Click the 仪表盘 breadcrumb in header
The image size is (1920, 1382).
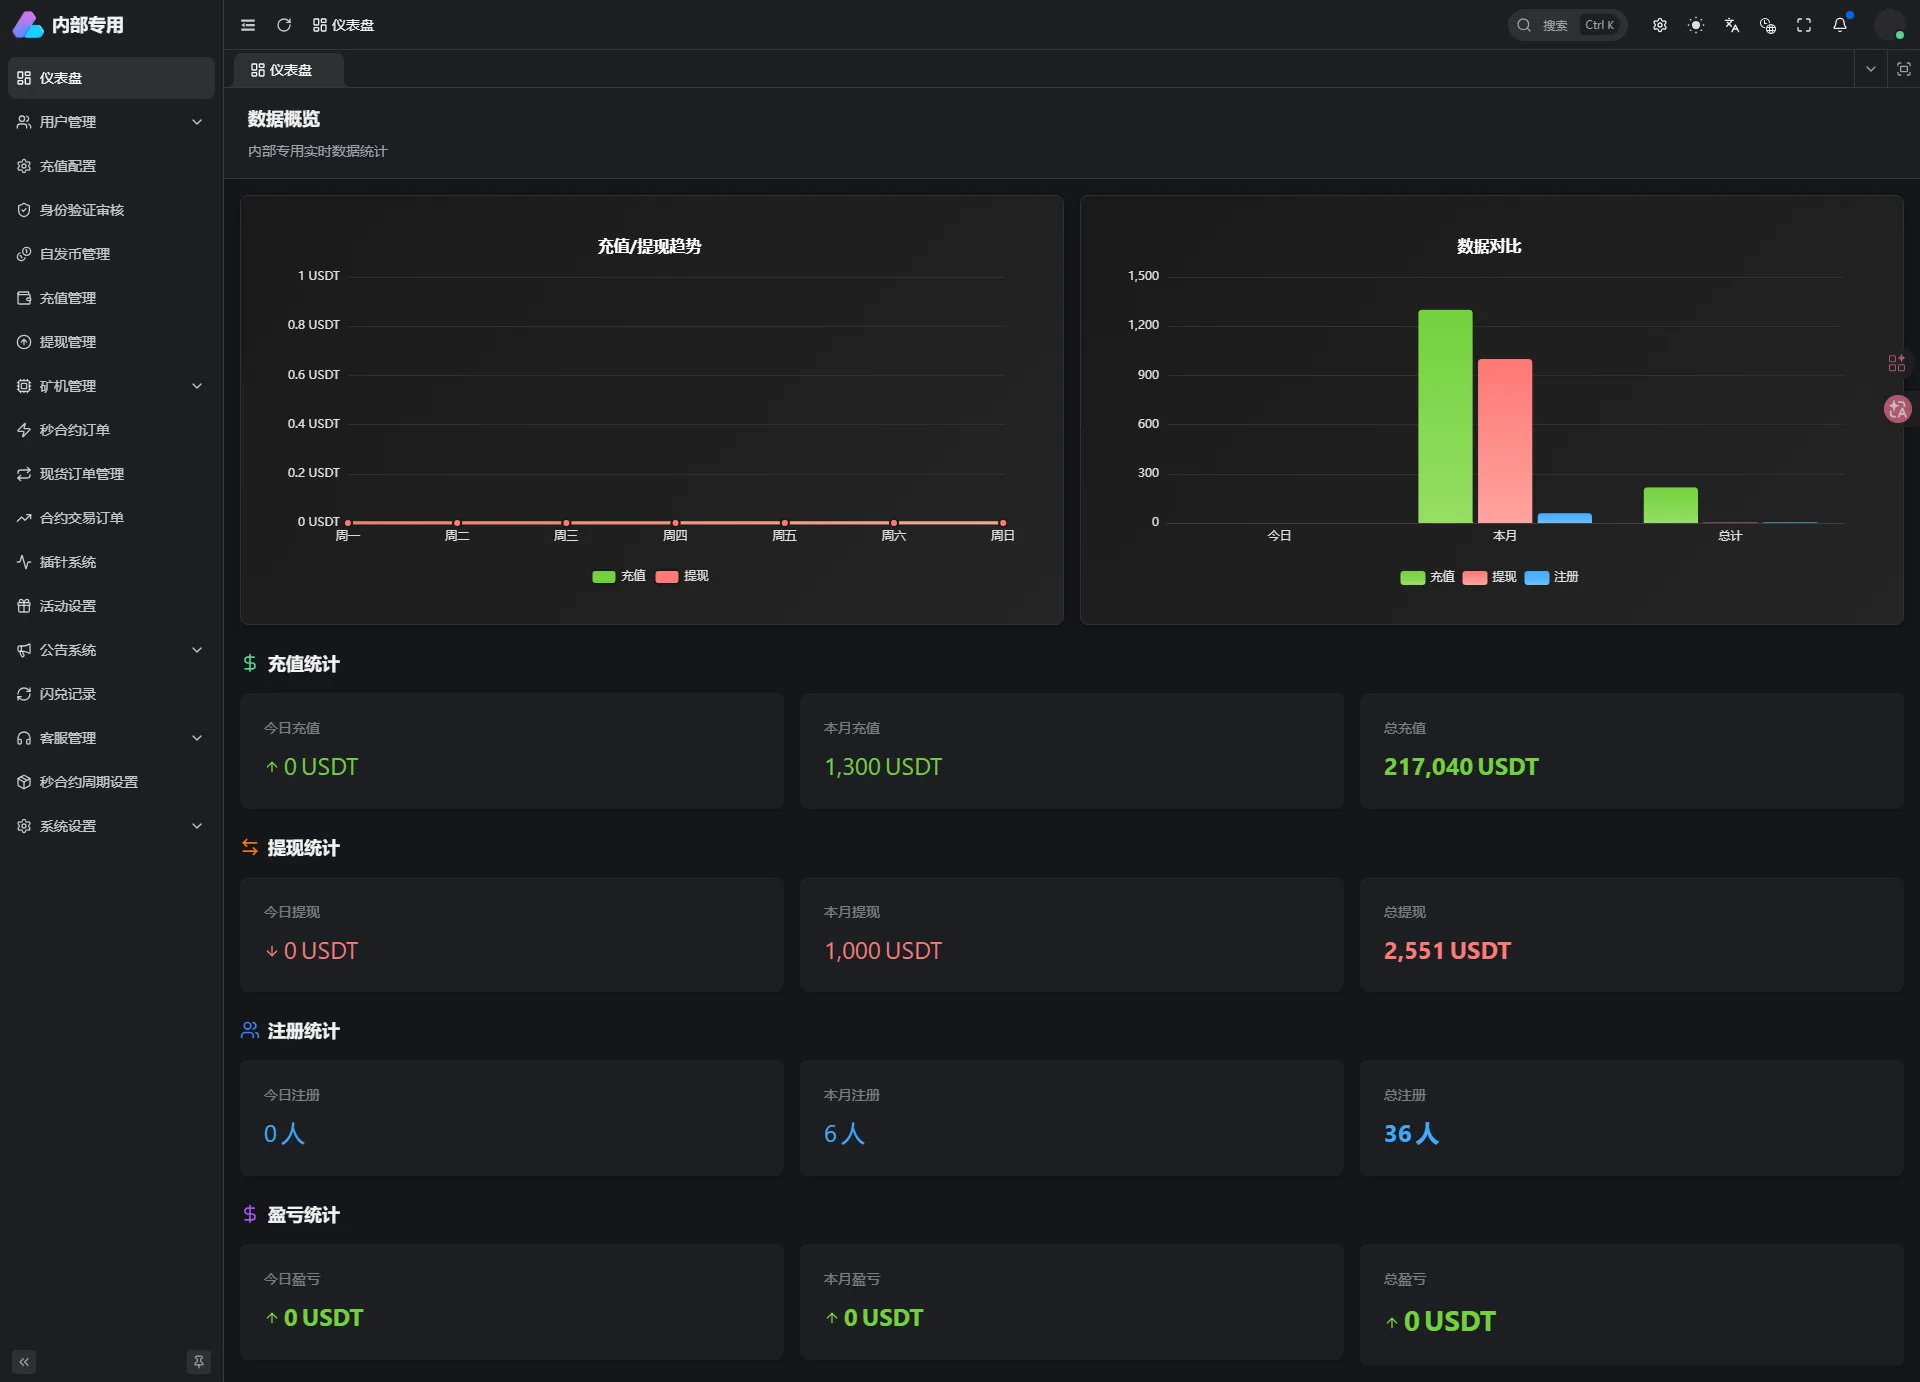pyautogui.click(x=343, y=25)
